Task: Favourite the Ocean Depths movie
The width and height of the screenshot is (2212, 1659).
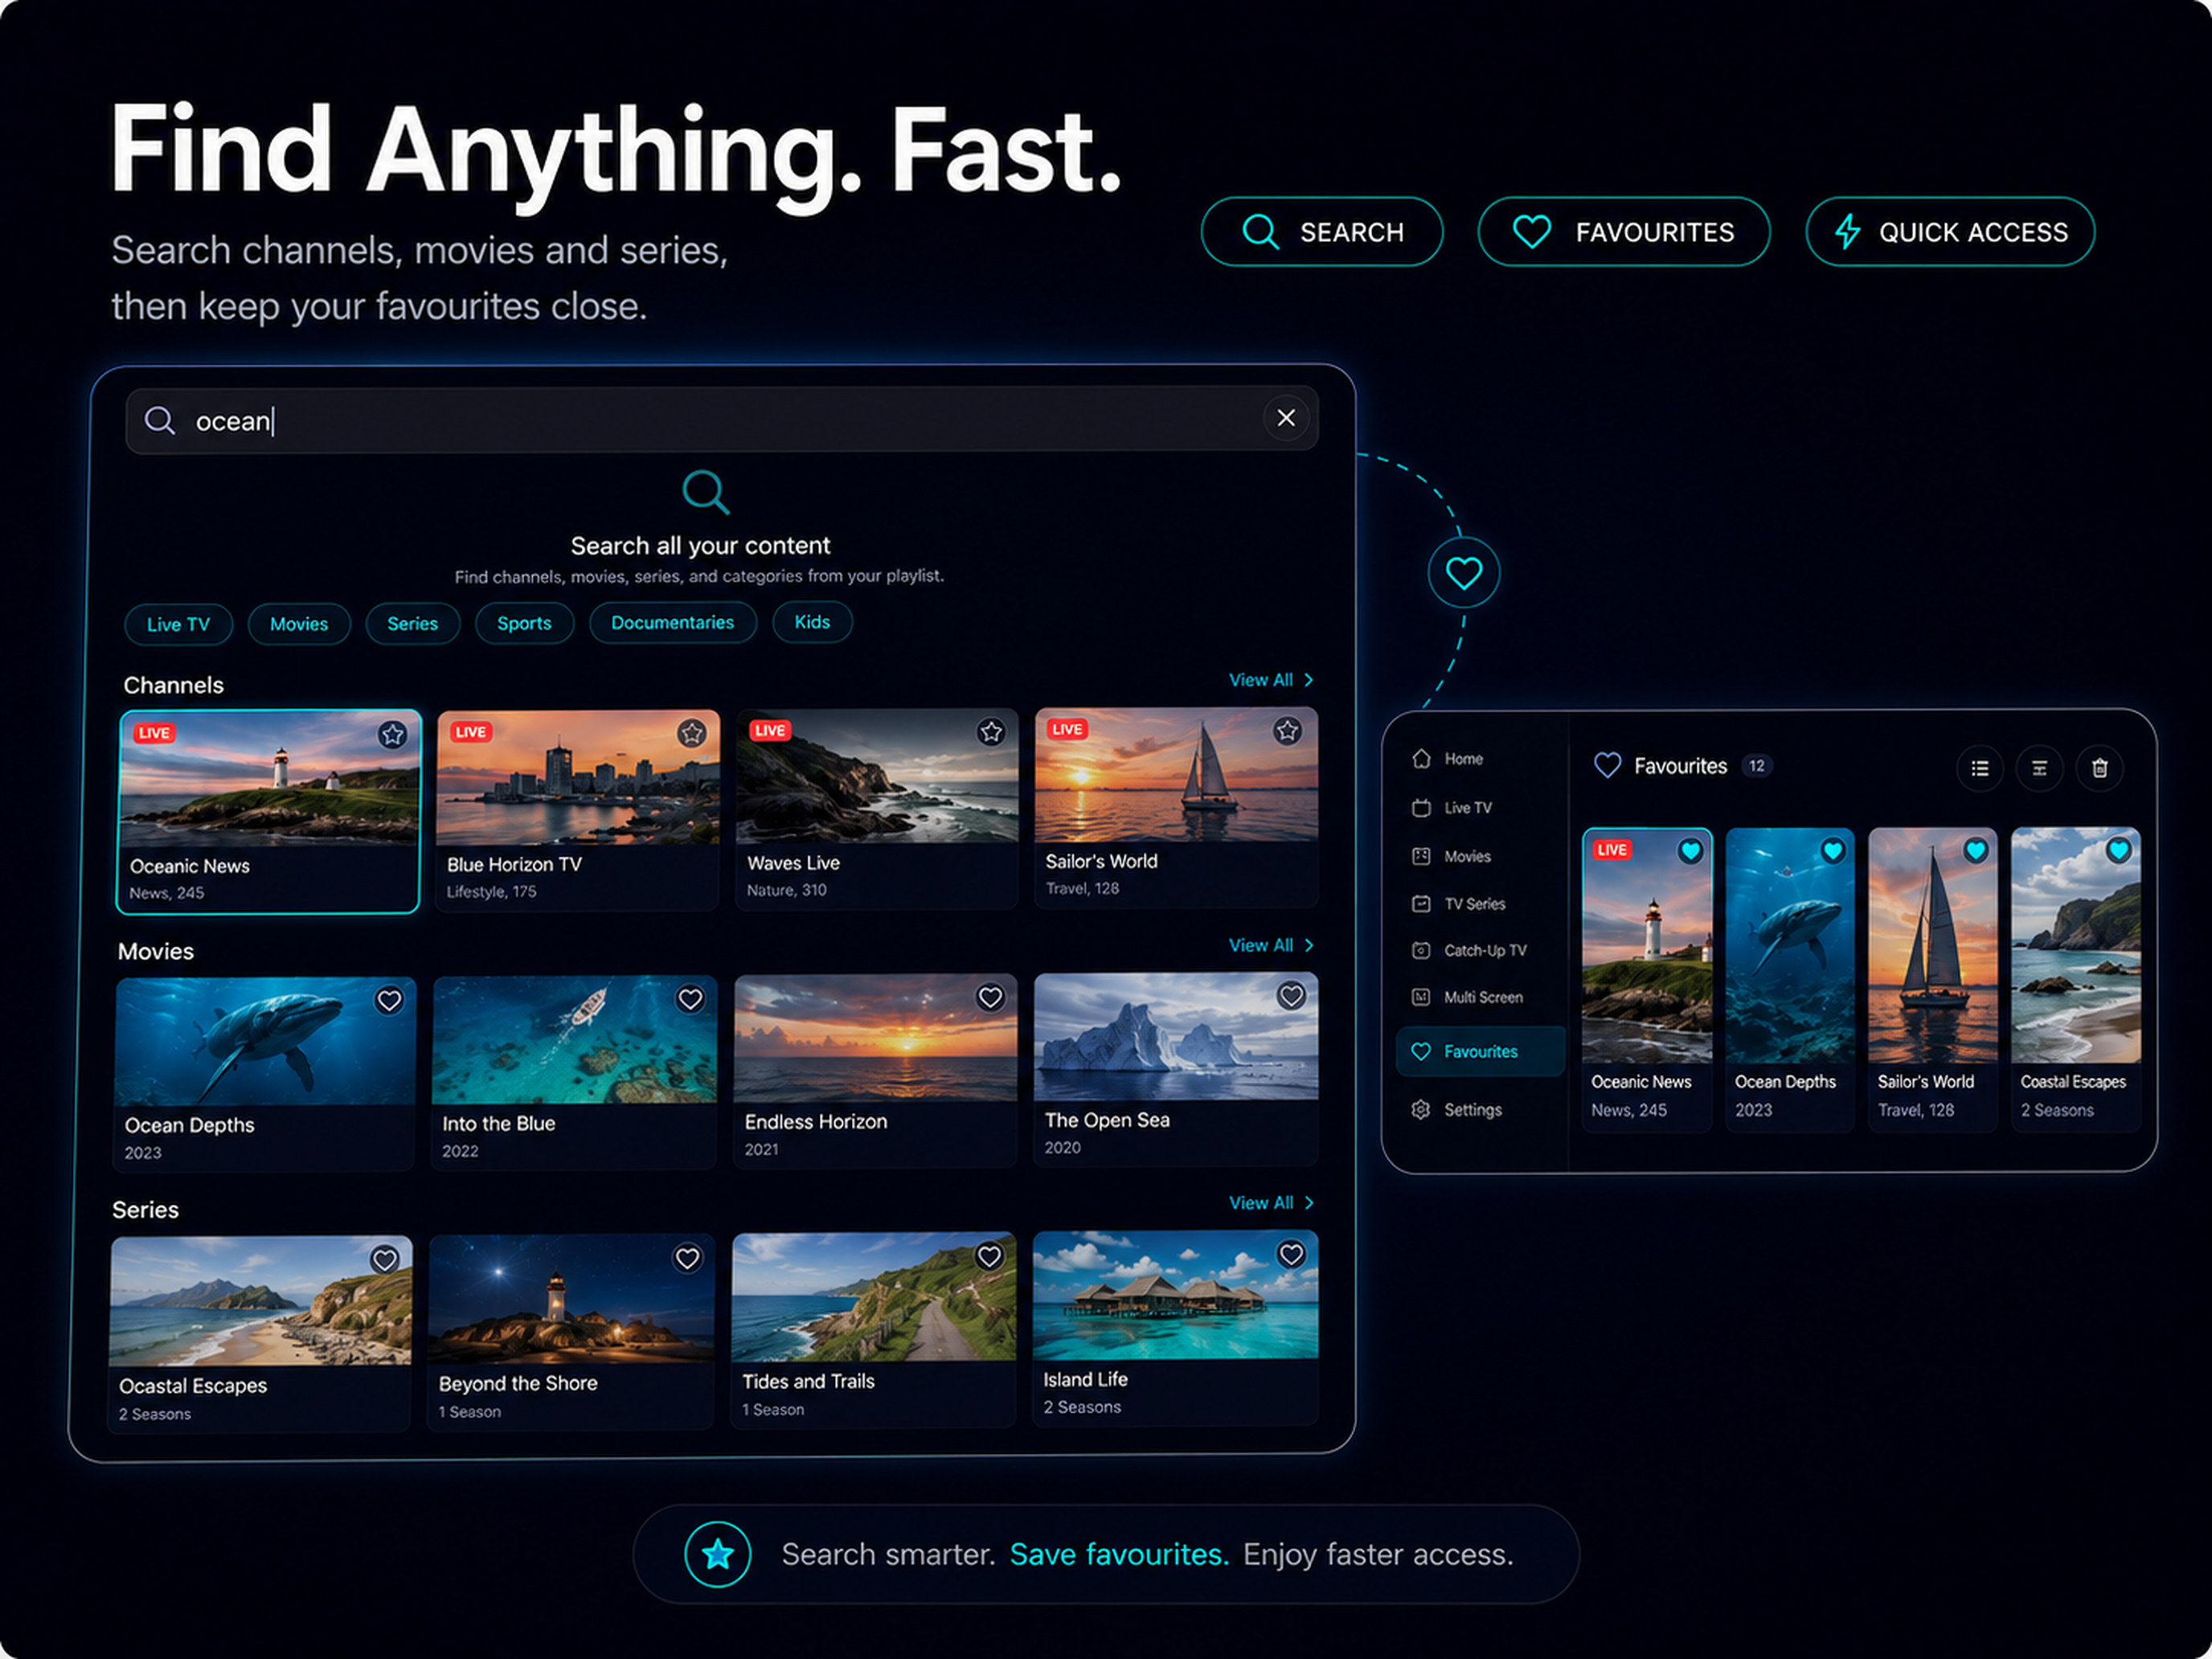Action: (x=389, y=1000)
